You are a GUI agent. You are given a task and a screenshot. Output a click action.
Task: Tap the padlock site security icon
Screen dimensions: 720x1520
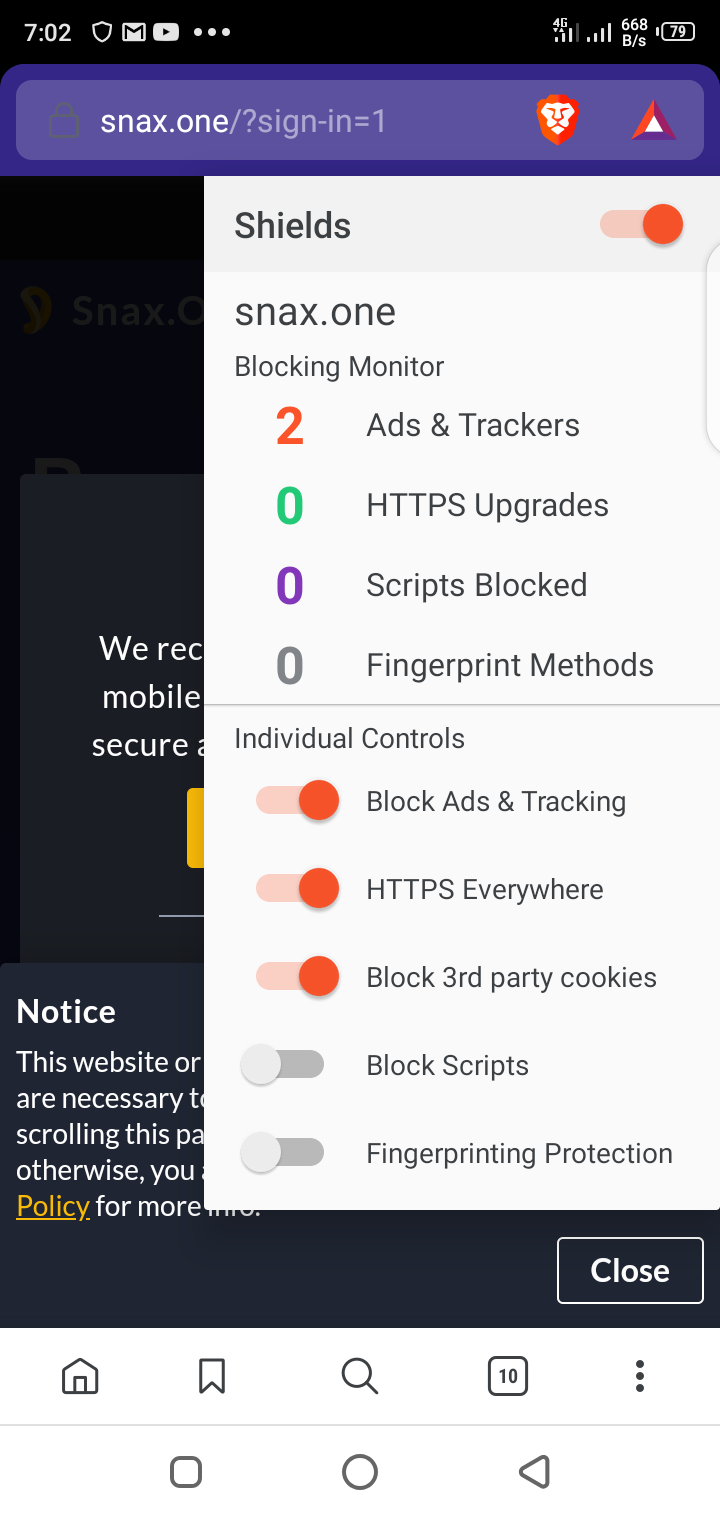64,121
